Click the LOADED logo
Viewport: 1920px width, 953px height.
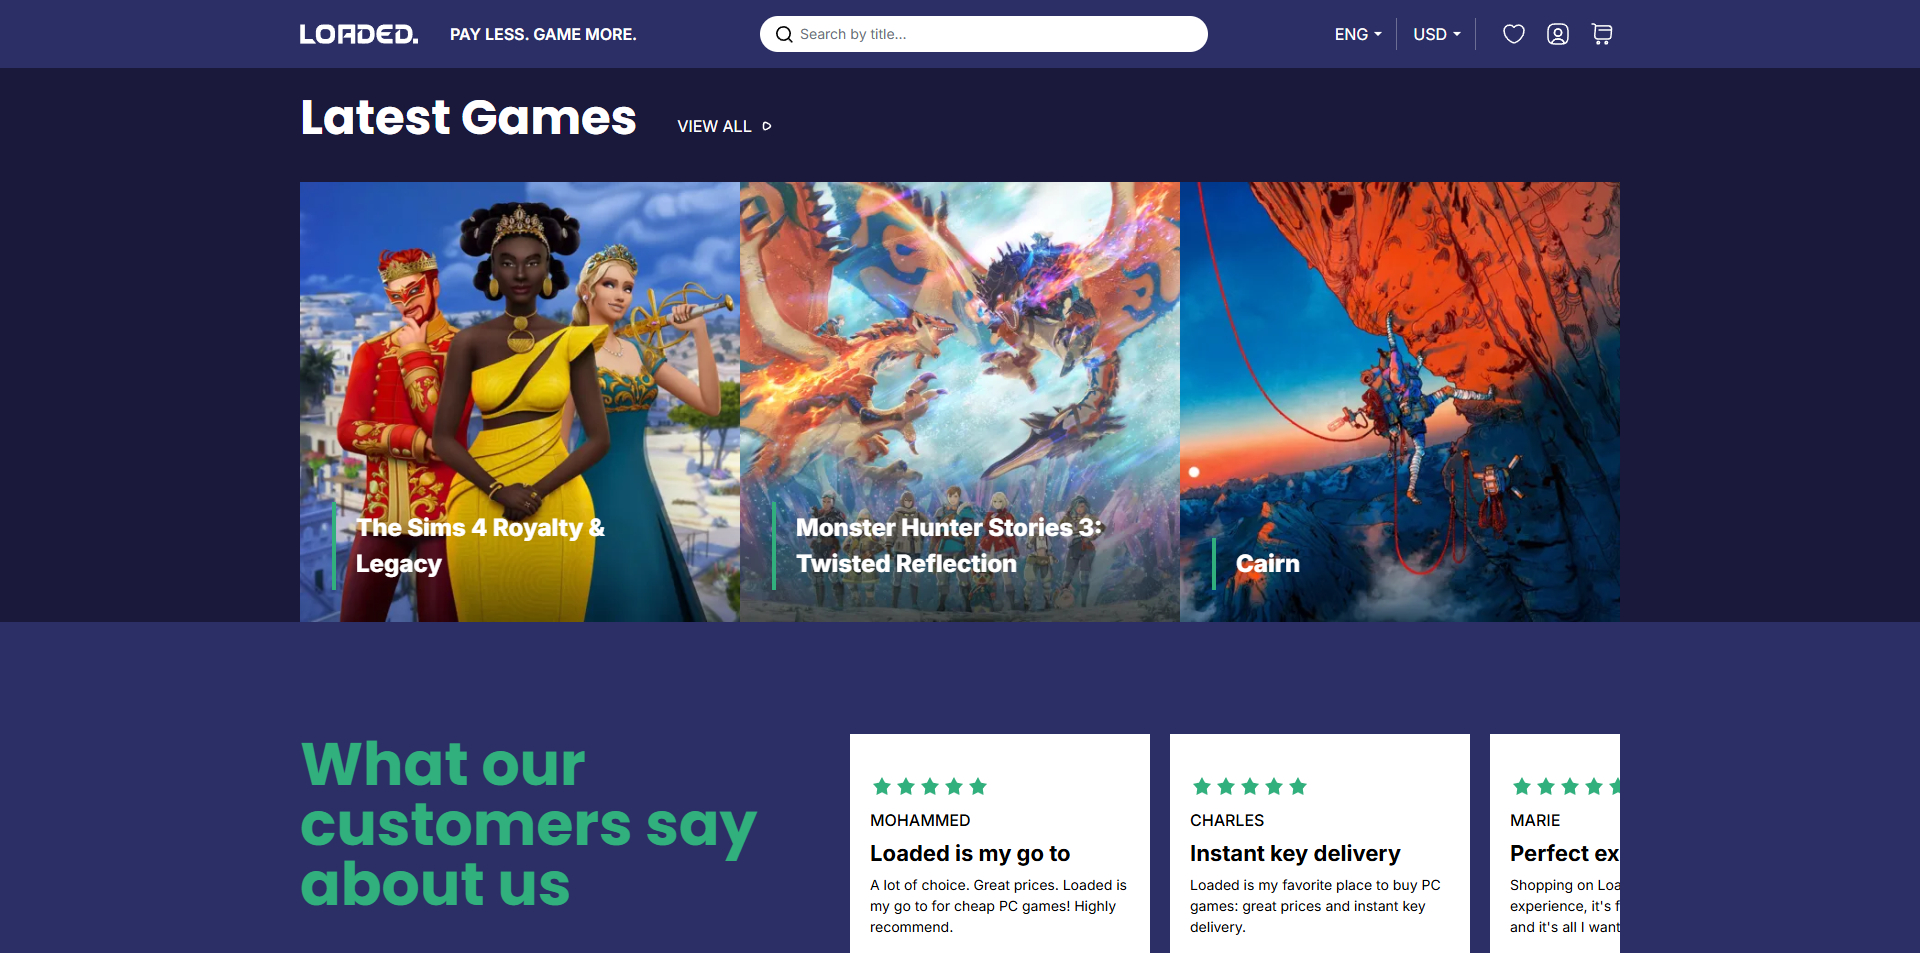[359, 34]
